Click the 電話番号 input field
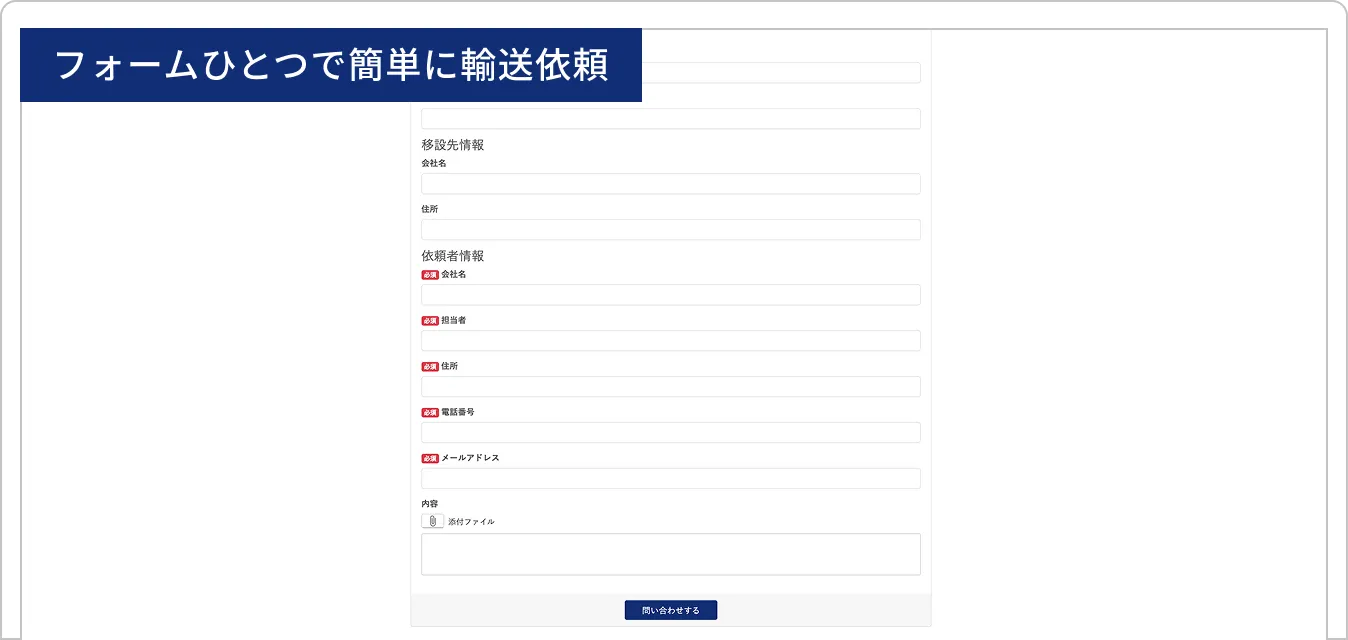The height and width of the screenshot is (640, 1348). pos(670,432)
